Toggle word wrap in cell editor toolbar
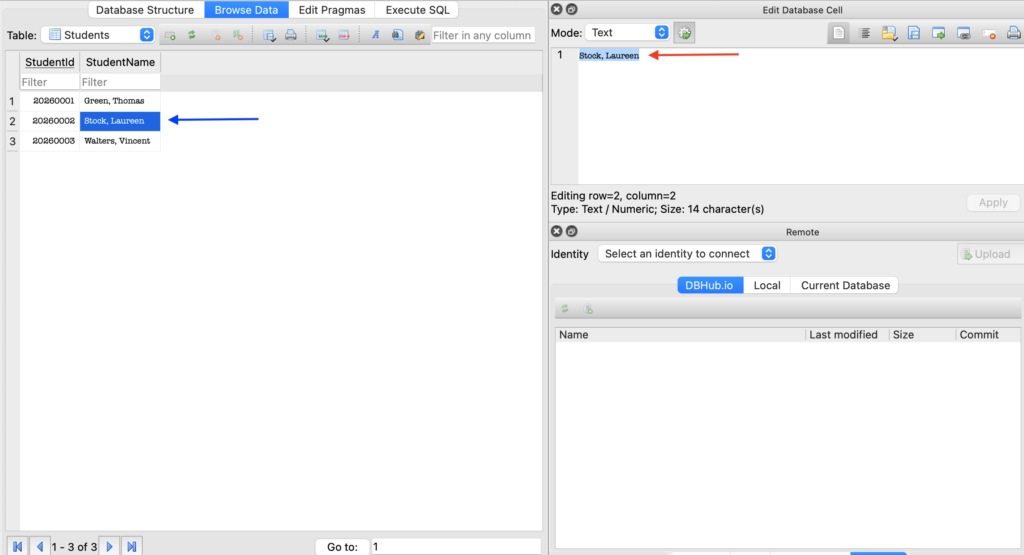Image resolution: width=1024 pixels, height=555 pixels. point(864,33)
